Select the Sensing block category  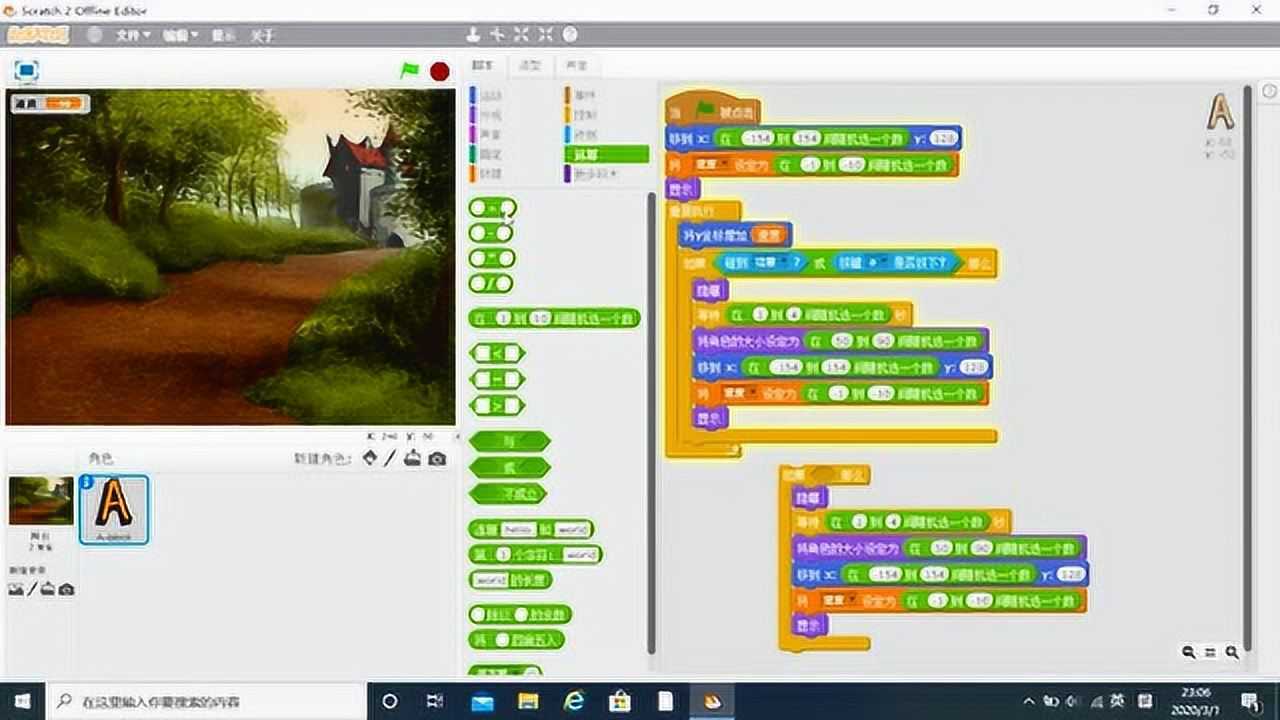point(606,134)
